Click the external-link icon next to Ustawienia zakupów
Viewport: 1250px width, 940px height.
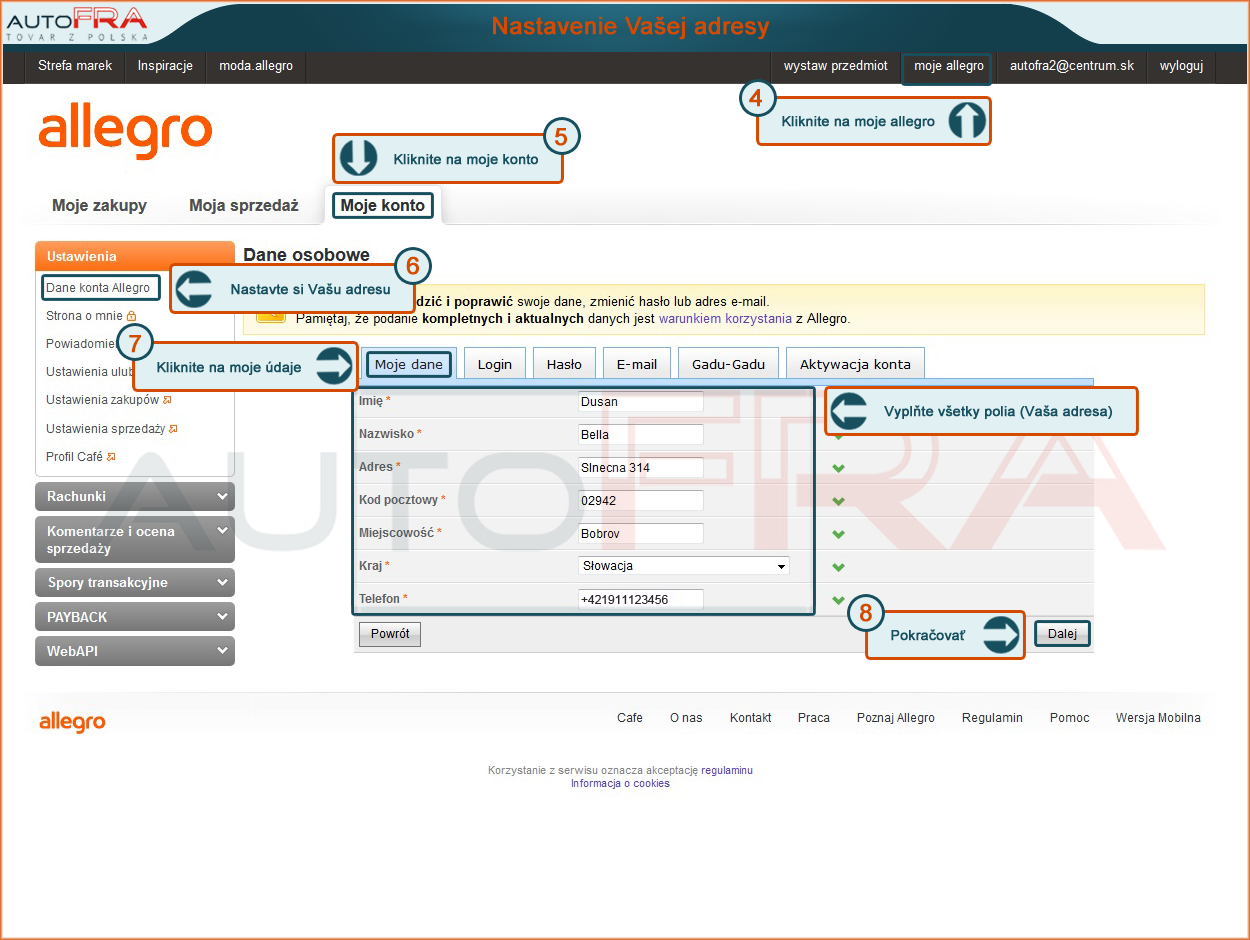[x=167, y=400]
